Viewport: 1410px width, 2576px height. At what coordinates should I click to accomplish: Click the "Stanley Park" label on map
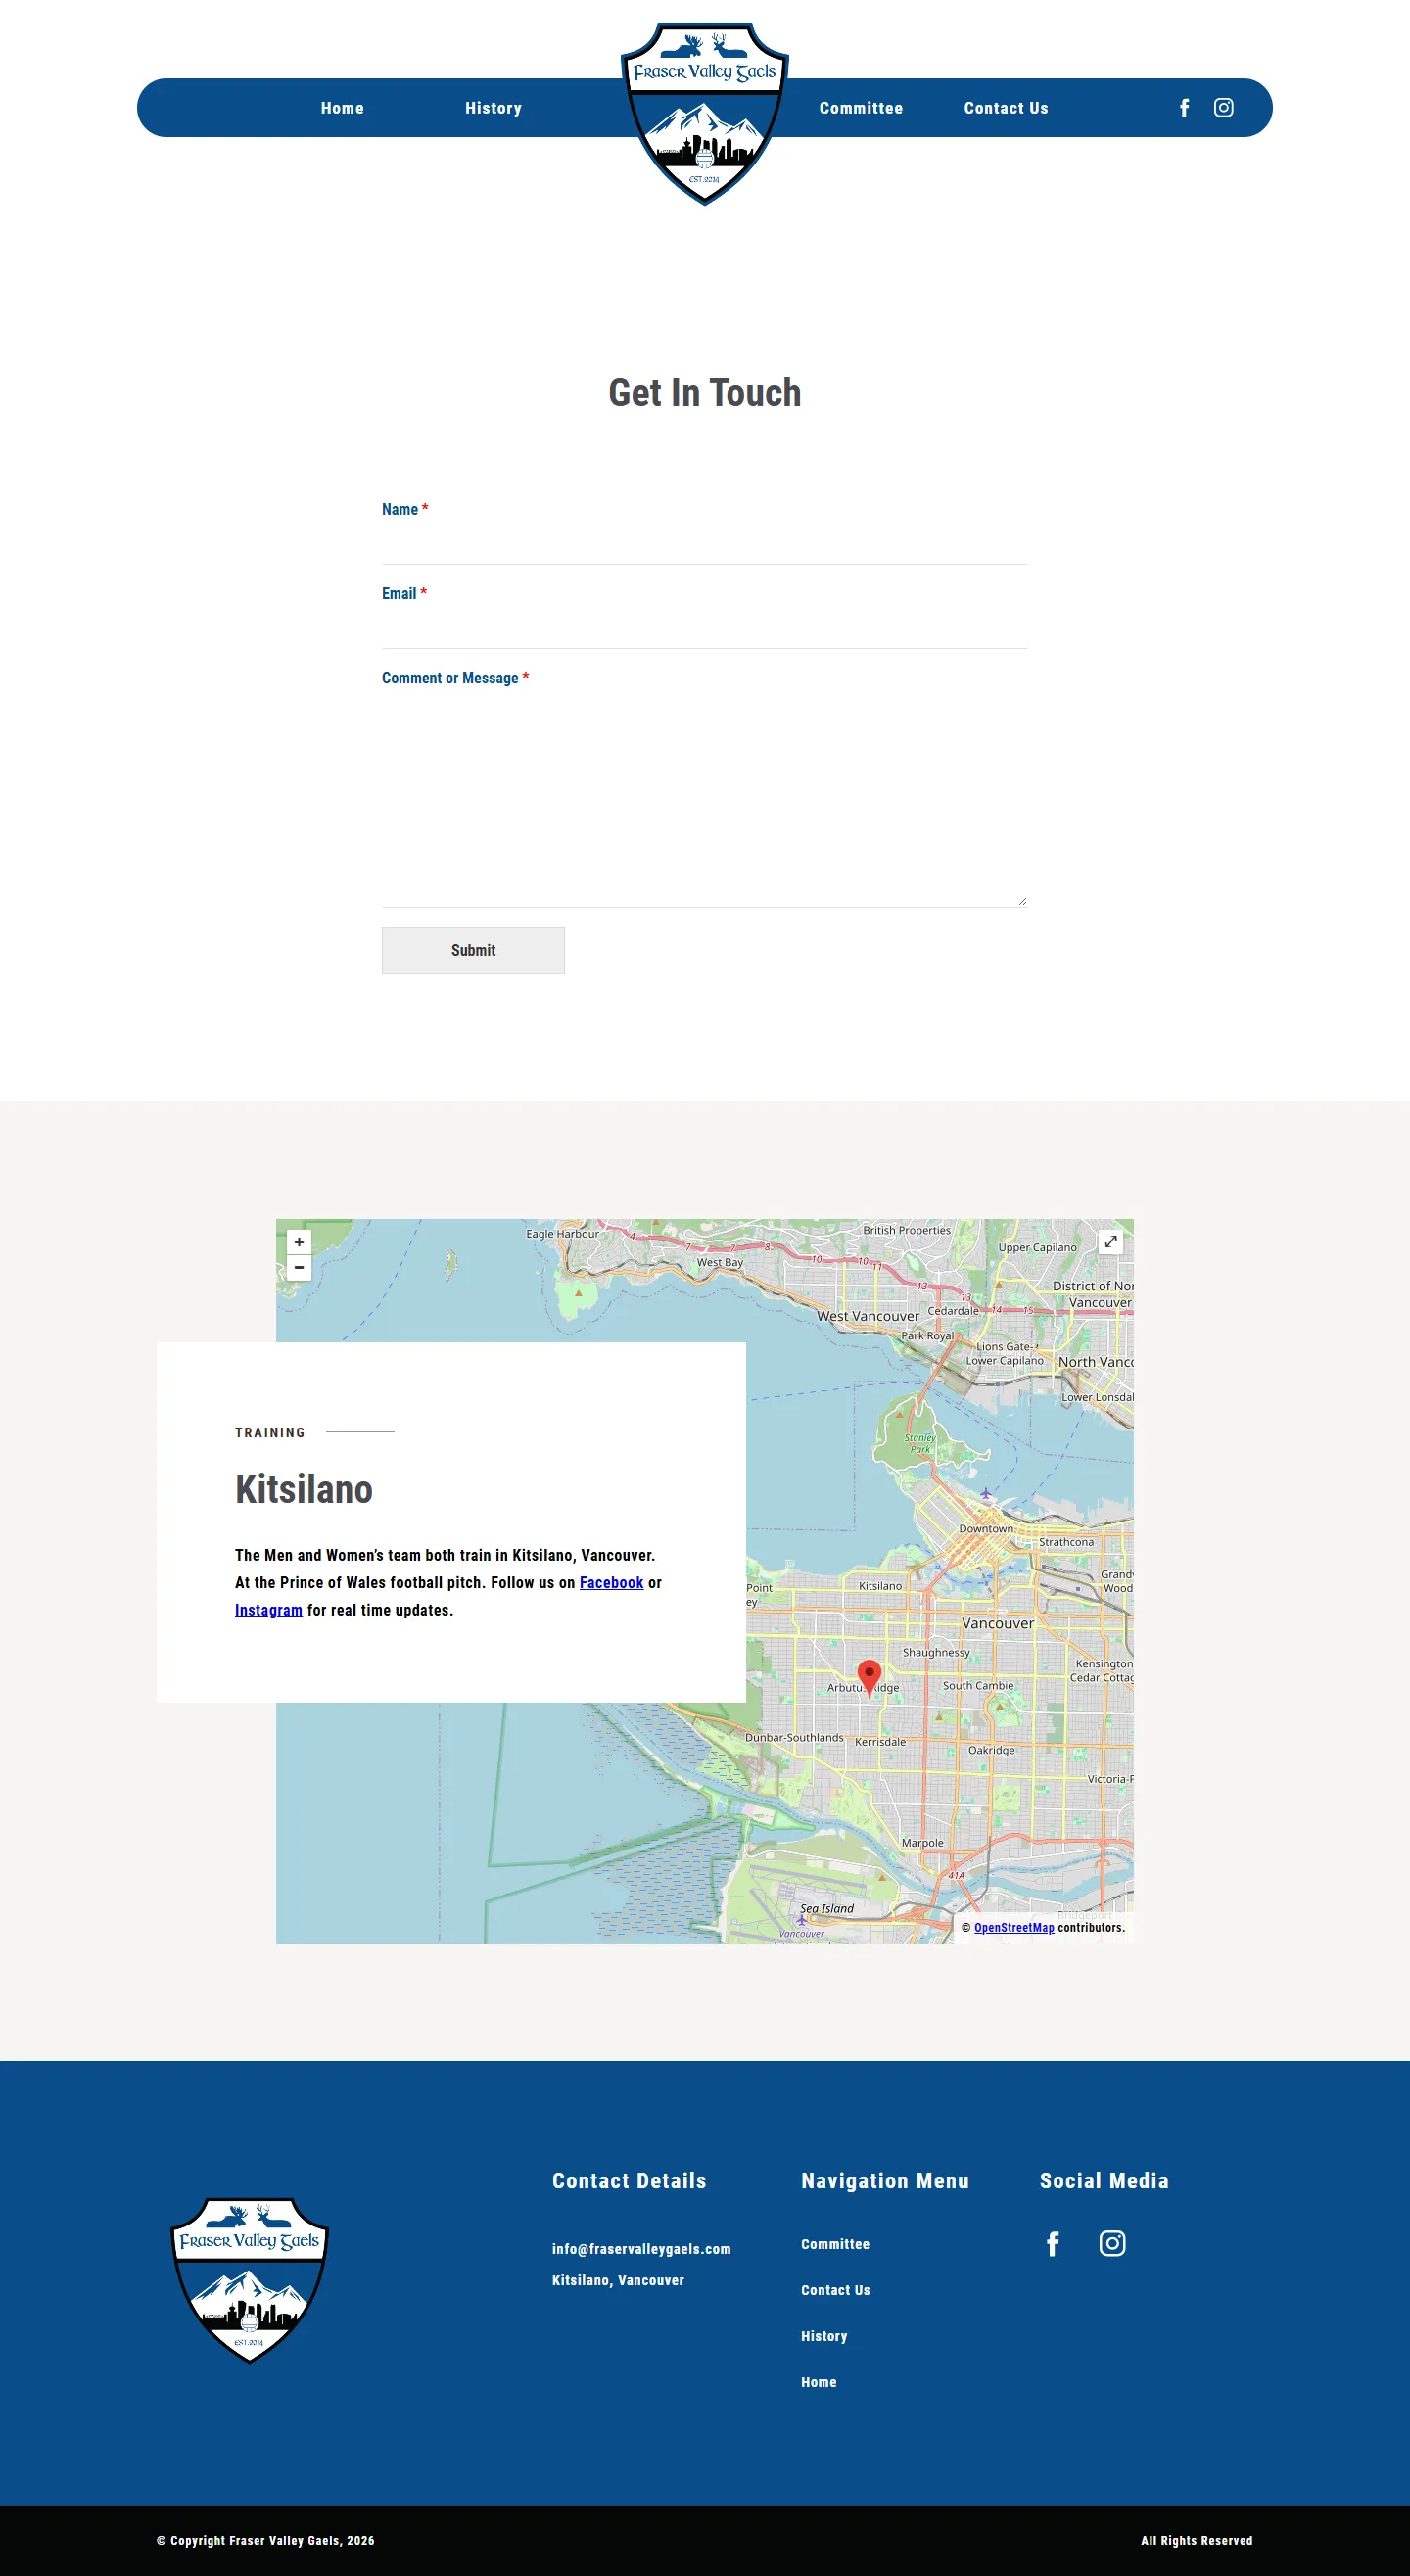coord(920,1443)
